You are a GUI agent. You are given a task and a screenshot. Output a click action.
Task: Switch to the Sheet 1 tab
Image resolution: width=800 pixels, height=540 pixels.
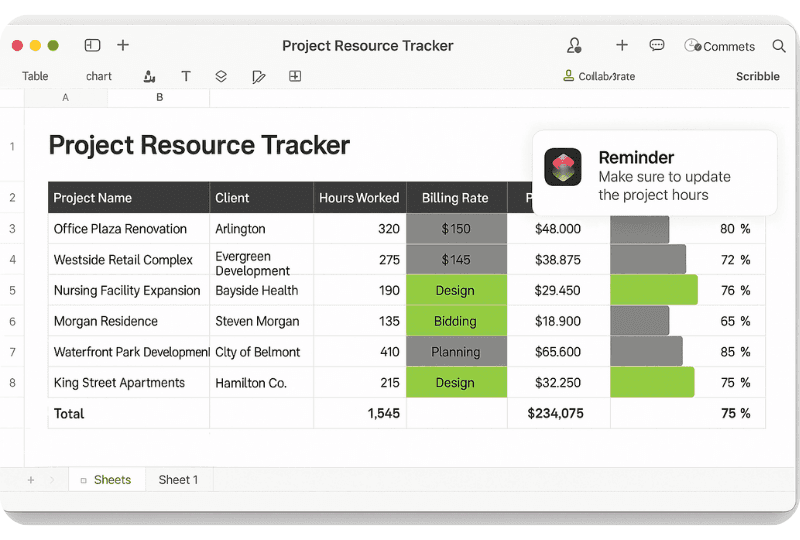(179, 480)
